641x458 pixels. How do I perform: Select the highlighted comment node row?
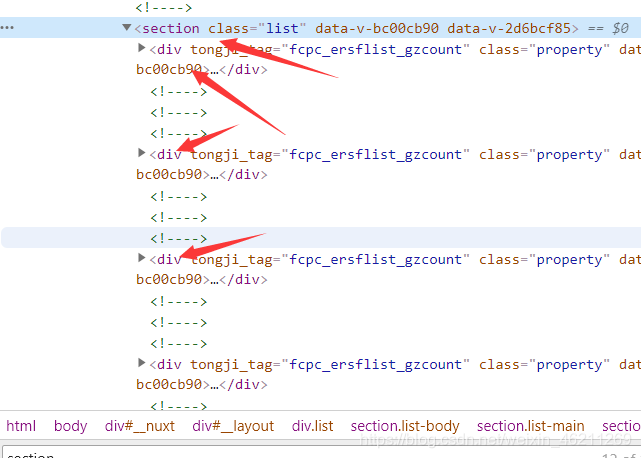(x=320, y=238)
